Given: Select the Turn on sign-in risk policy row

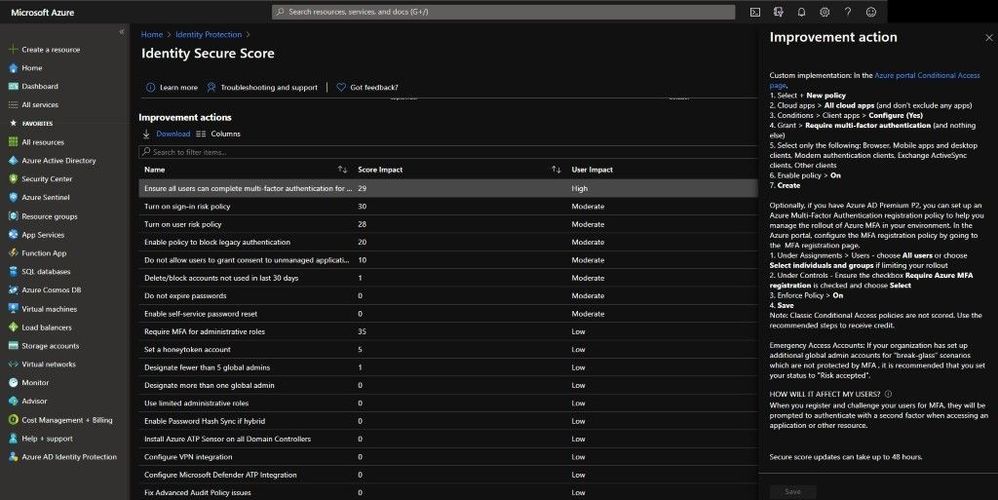Looking at the screenshot, I should pos(448,206).
